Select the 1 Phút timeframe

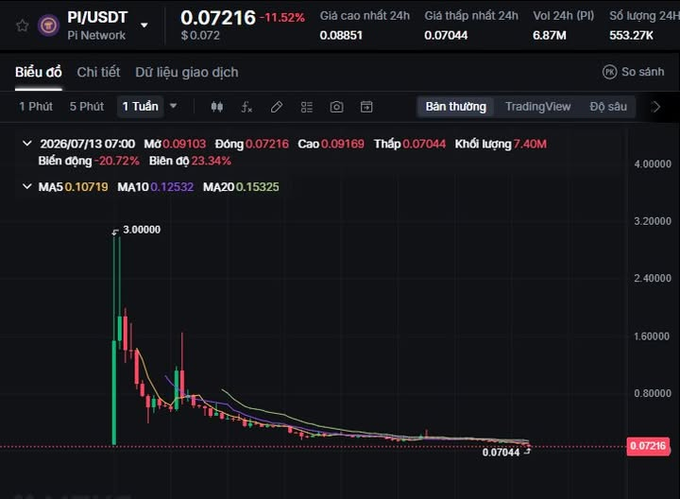click(x=36, y=107)
